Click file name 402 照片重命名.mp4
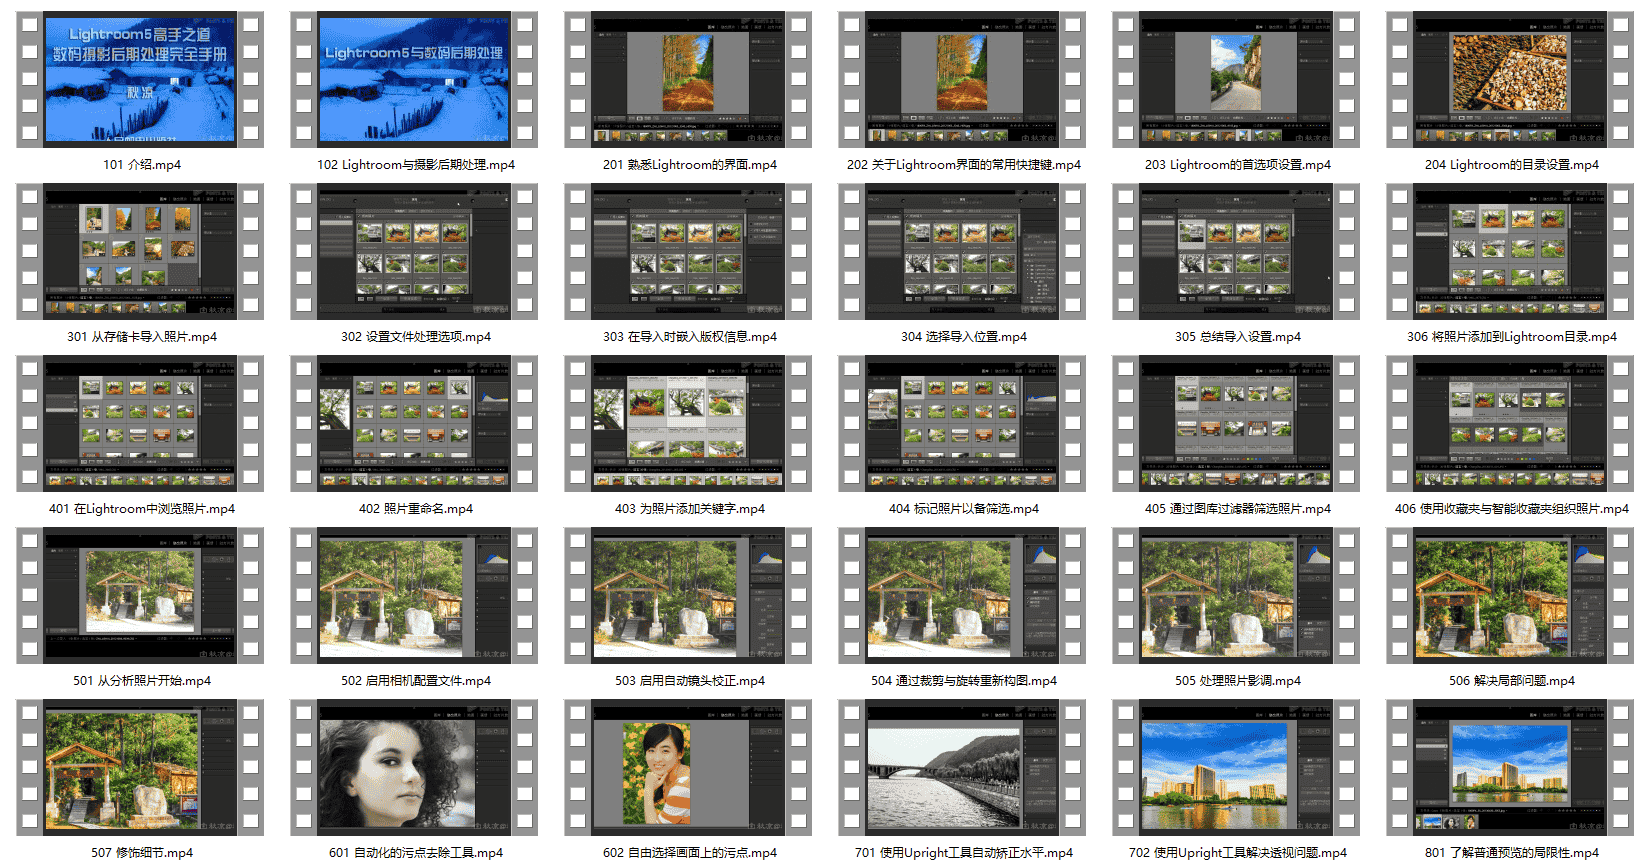1645x862 pixels. 415,509
